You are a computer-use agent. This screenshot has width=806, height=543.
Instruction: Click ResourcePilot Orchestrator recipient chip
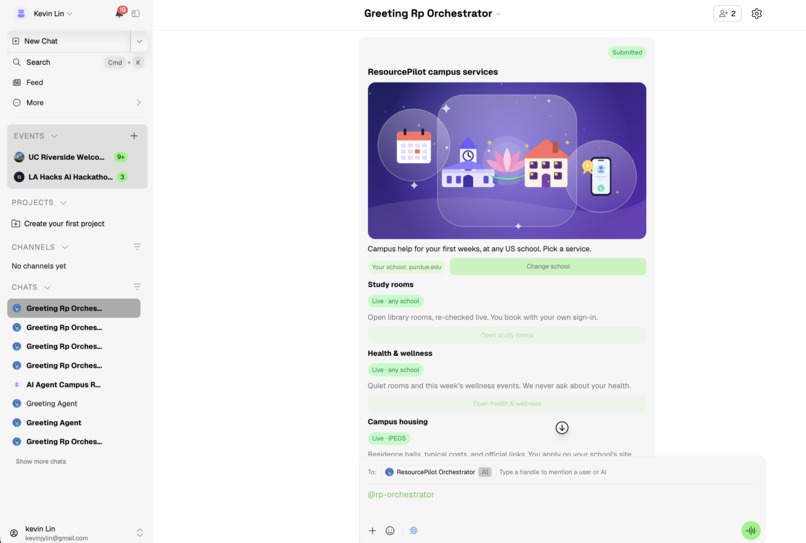438,472
